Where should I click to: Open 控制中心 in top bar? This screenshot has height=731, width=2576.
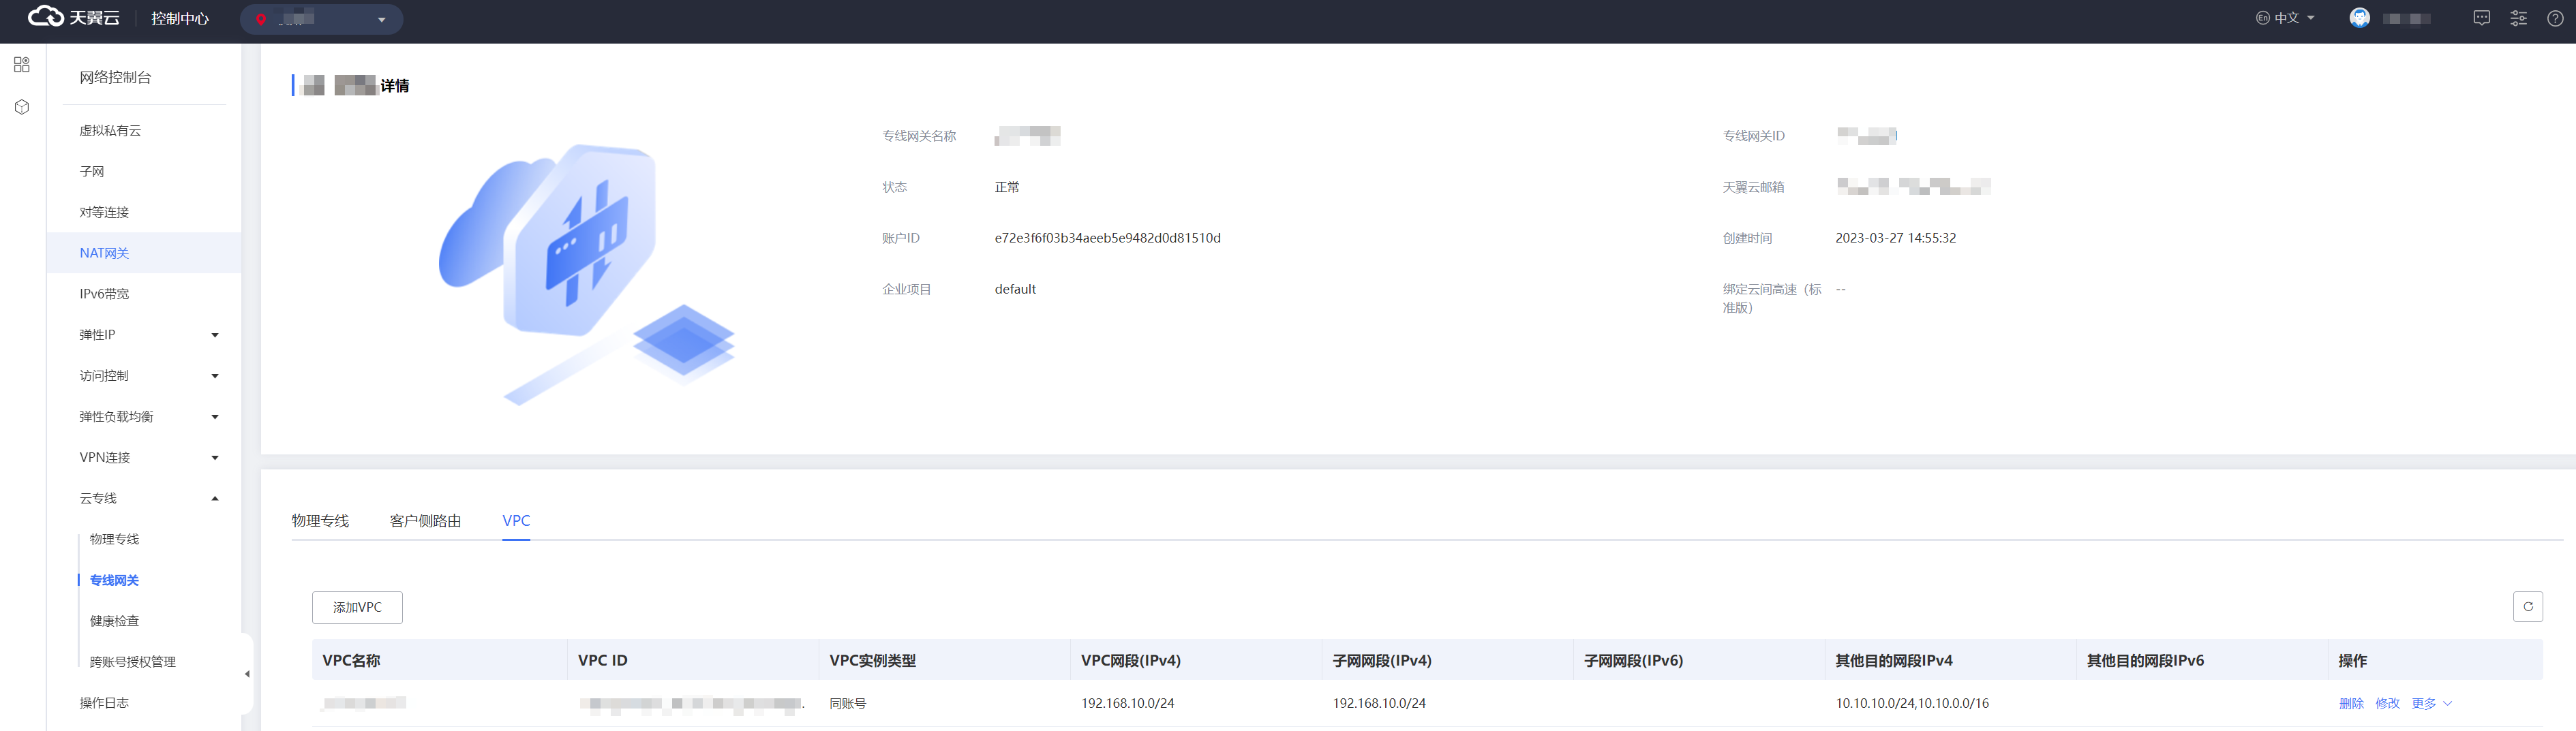pyautogui.click(x=180, y=19)
